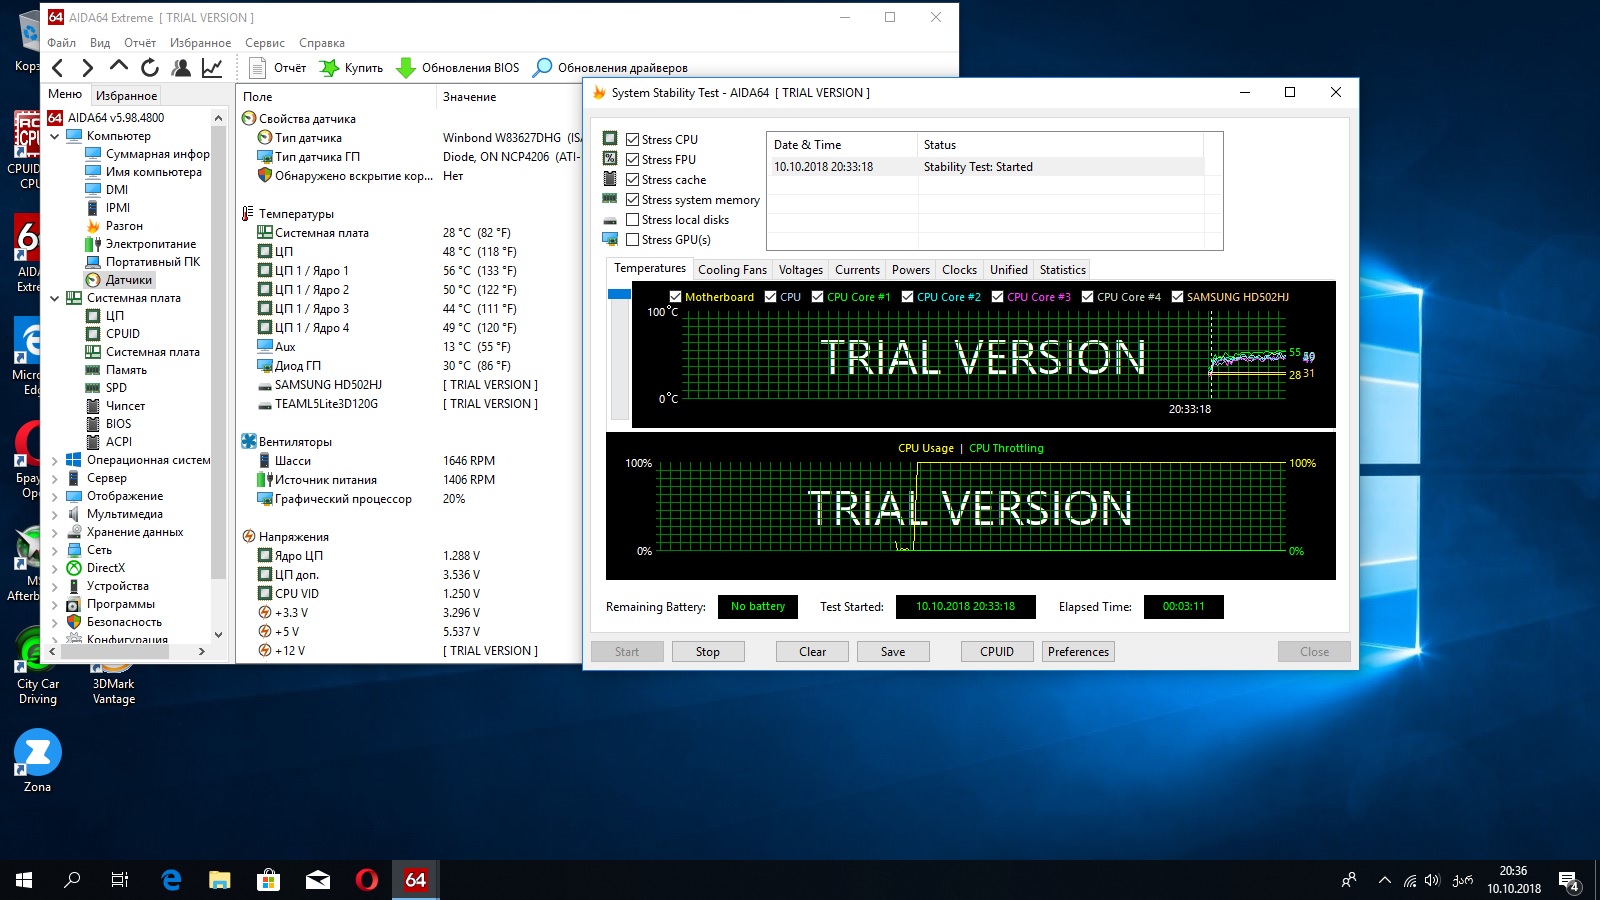1600x900 pixels.
Task: Open Opera browser from the taskbar
Action: point(367,880)
